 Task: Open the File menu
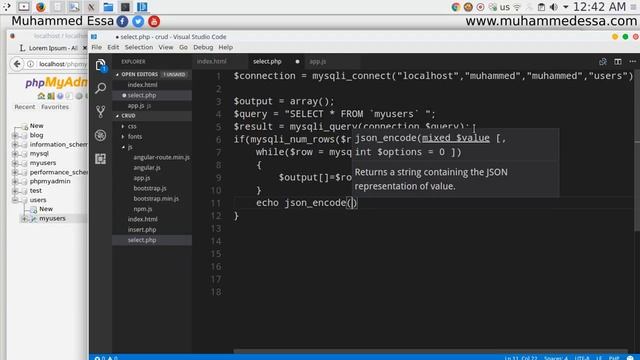[97, 47]
